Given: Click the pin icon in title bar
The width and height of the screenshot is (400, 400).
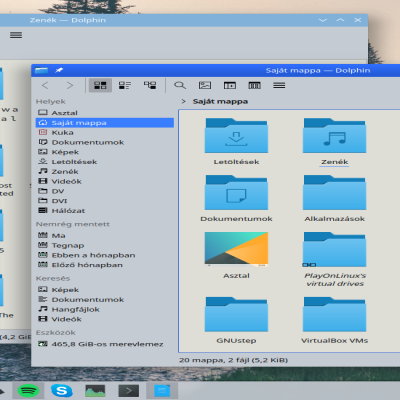Looking at the screenshot, I should pyautogui.click(x=59, y=70).
